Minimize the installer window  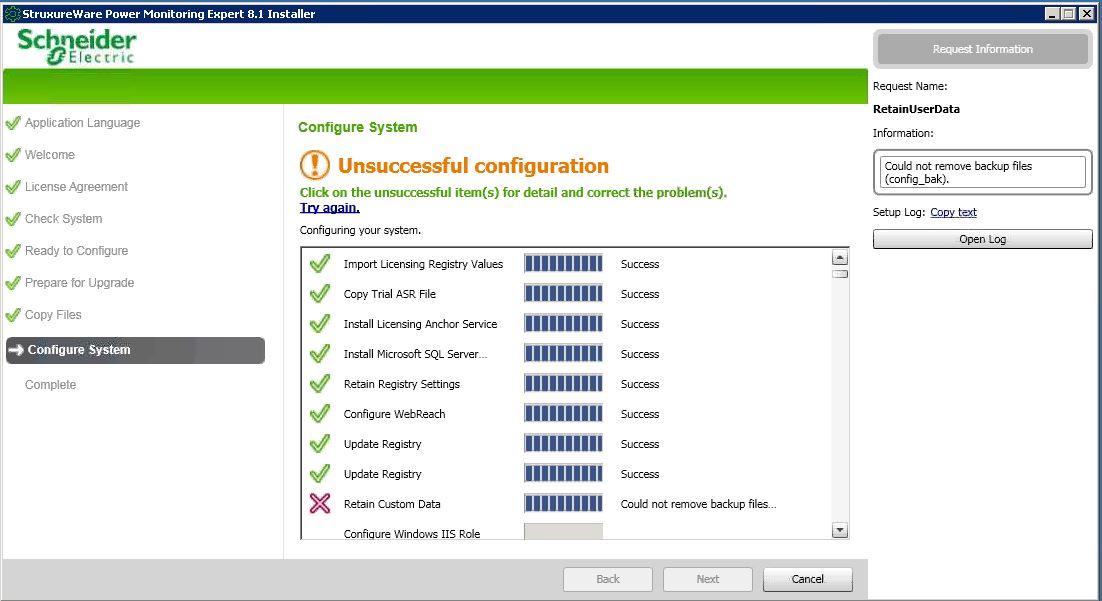click(1052, 13)
